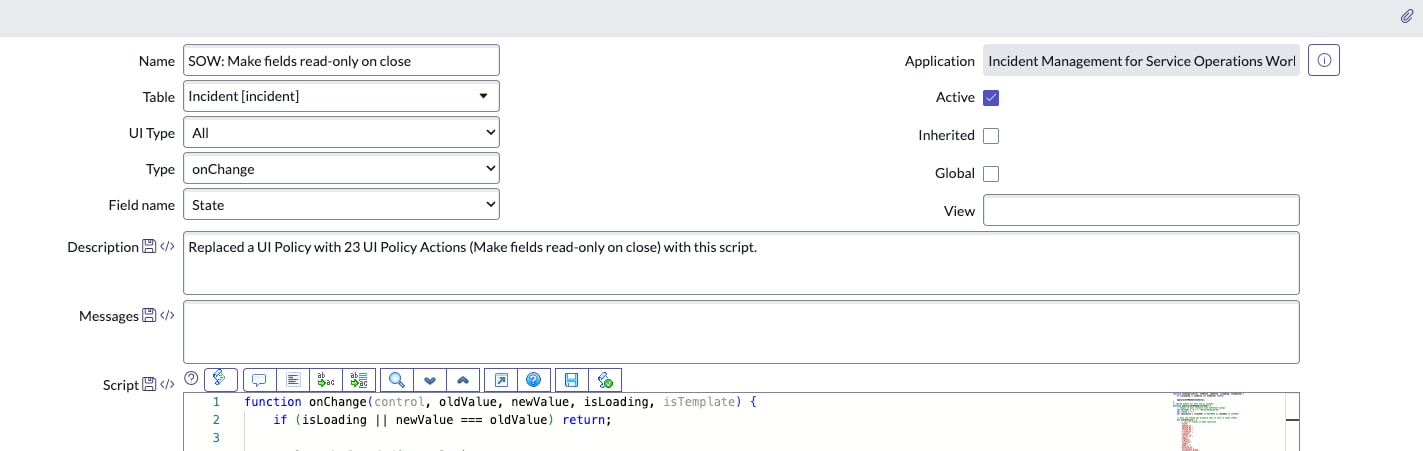The height and width of the screenshot is (451, 1423).
Task: Open script editor help question mark
Action: pos(192,378)
